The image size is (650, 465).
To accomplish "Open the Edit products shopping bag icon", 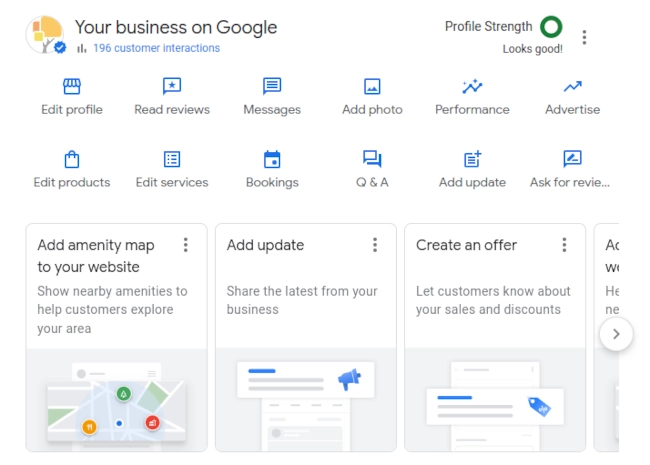I will coord(72,159).
